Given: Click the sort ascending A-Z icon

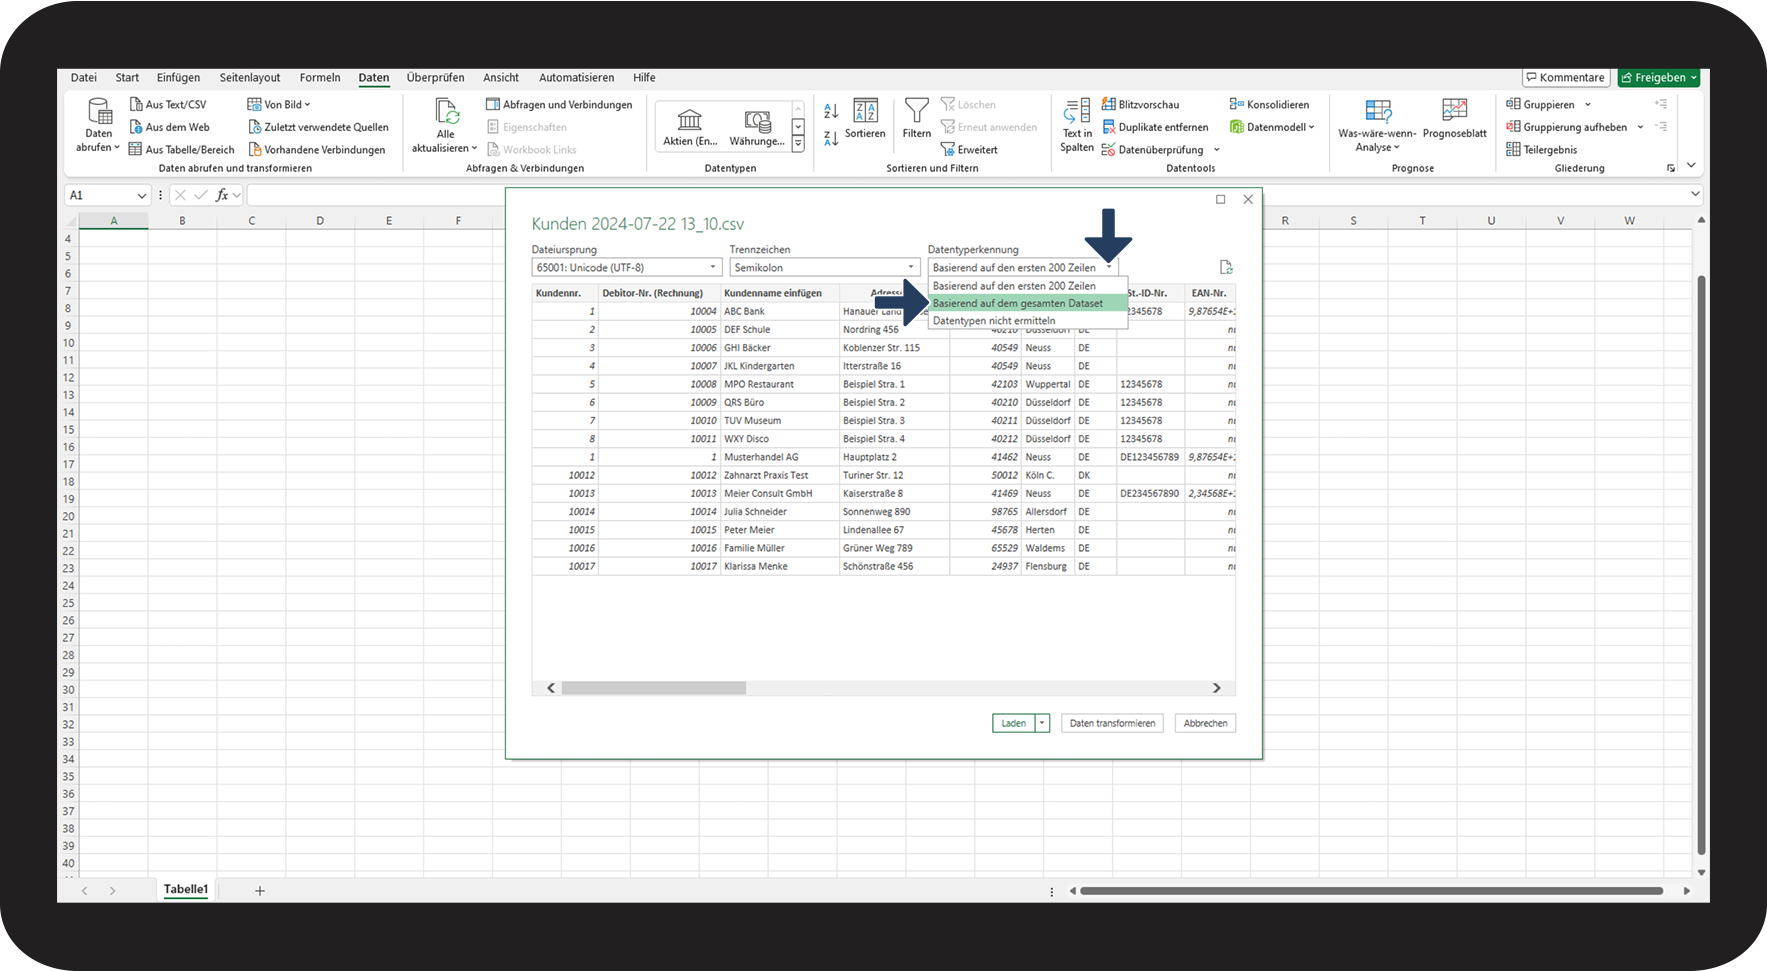Looking at the screenshot, I should tap(831, 111).
